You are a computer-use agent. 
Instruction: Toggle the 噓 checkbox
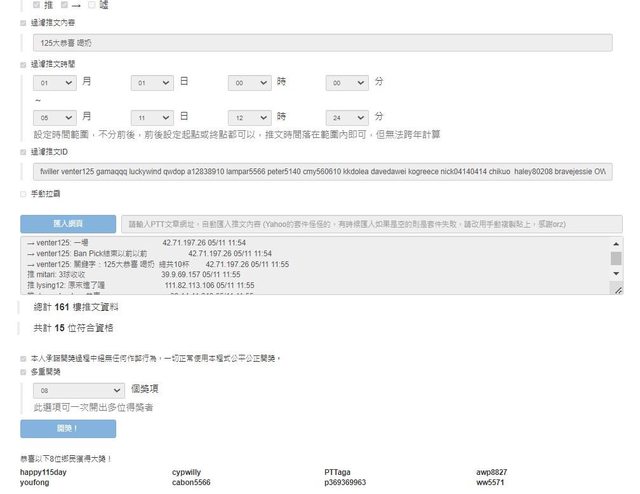tap(93, 5)
